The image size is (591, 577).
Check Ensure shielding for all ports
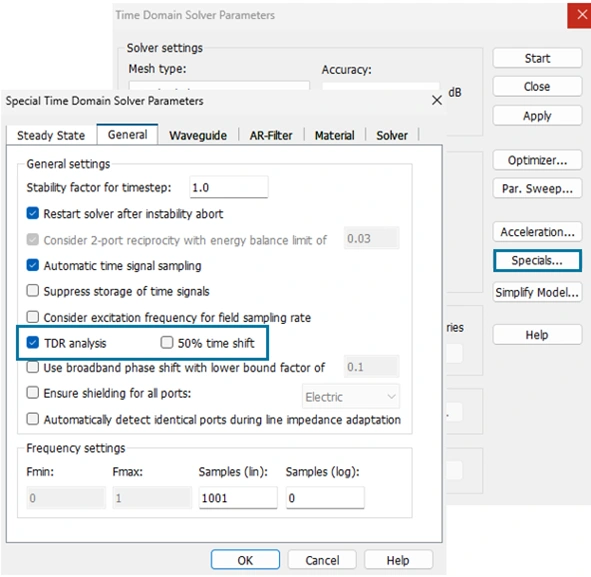33,393
